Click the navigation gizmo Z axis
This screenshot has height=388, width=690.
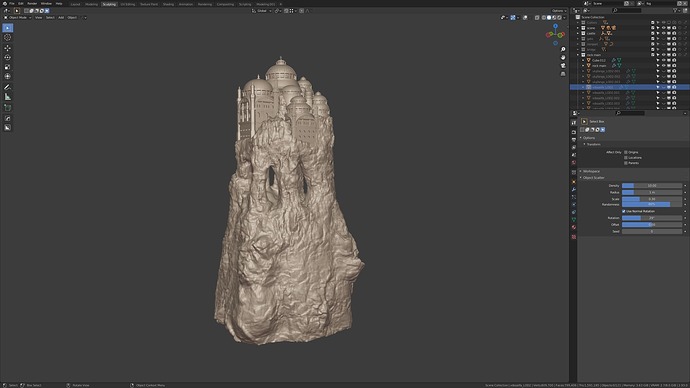[x=555, y=26]
